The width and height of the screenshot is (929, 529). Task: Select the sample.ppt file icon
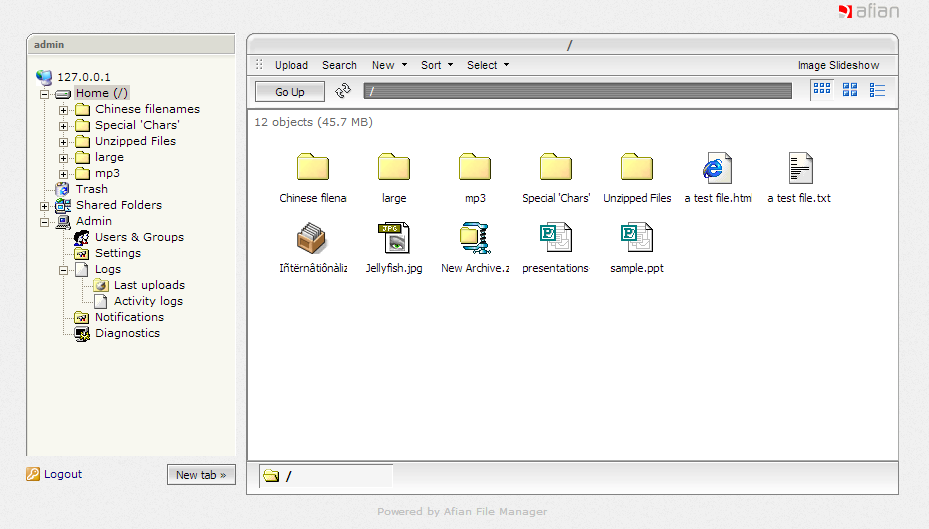637,237
